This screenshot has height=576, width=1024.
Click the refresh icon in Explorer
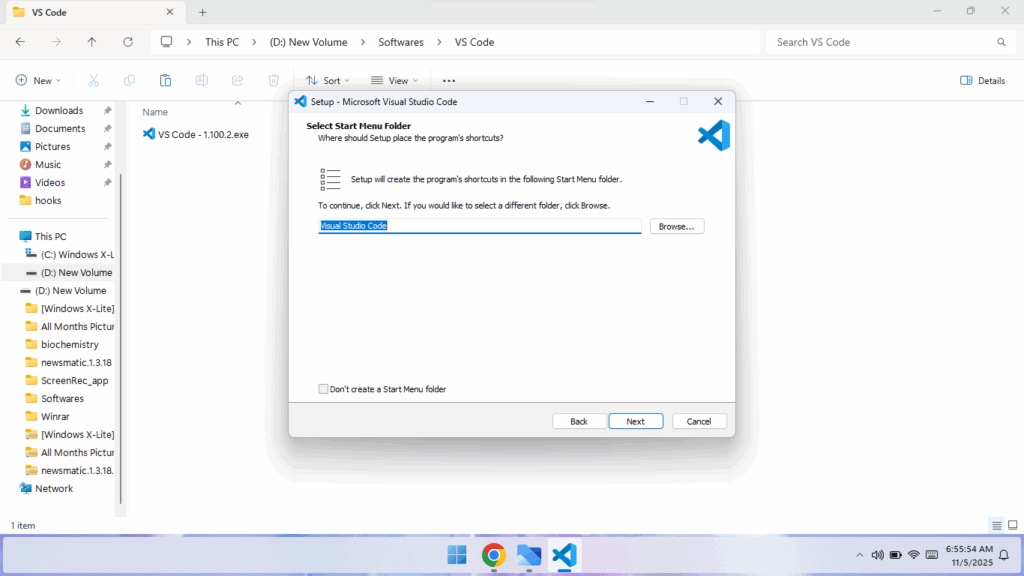(128, 42)
